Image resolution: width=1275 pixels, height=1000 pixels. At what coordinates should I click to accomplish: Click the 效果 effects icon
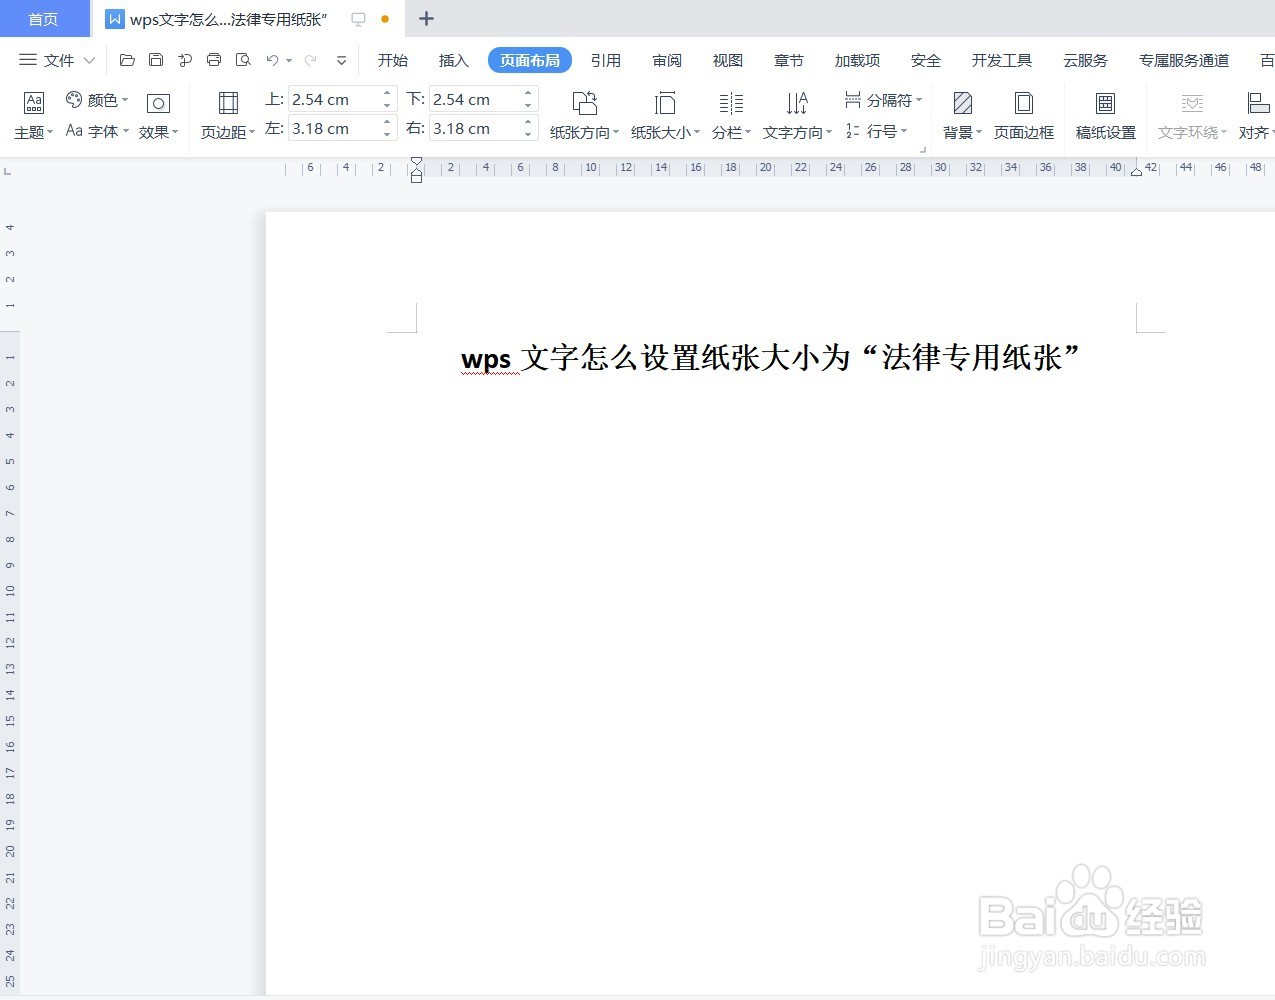point(158,103)
